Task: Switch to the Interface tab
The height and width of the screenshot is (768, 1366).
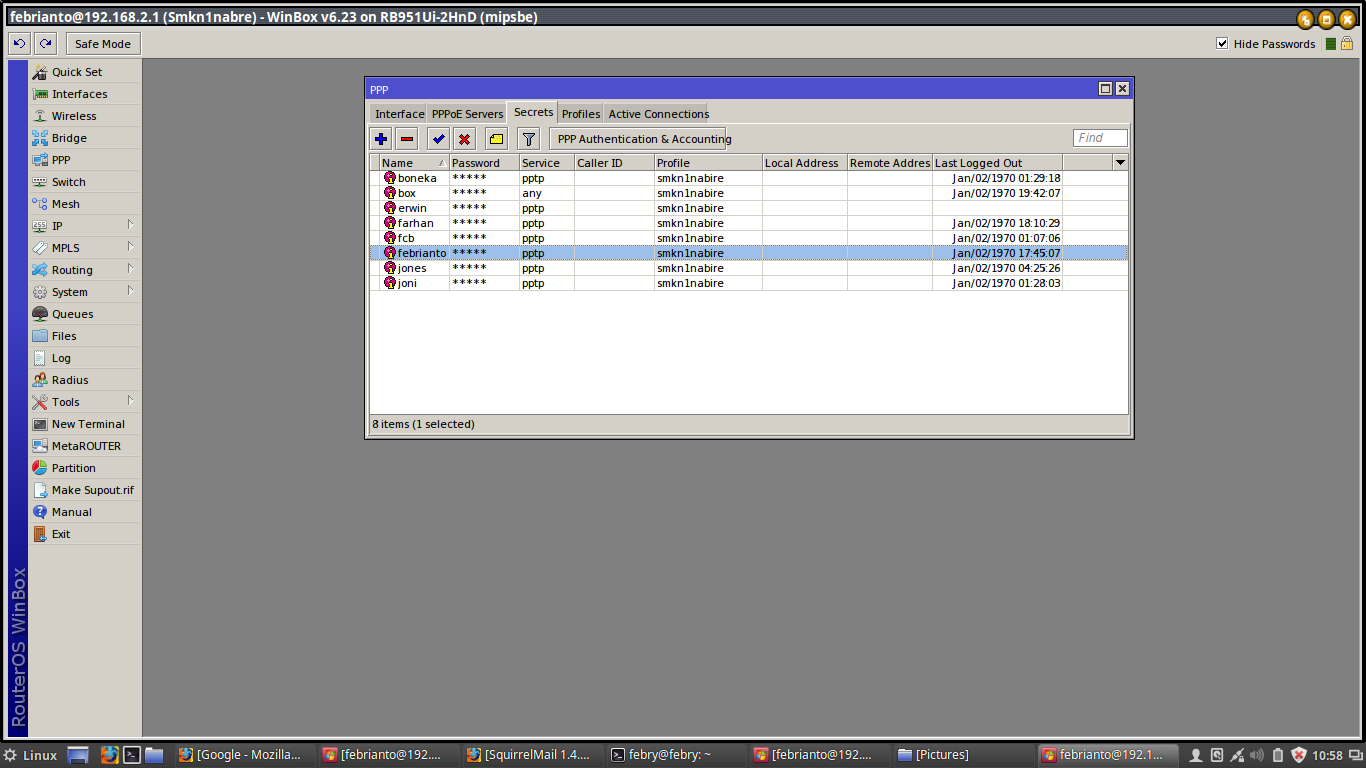Action: [x=399, y=114]
